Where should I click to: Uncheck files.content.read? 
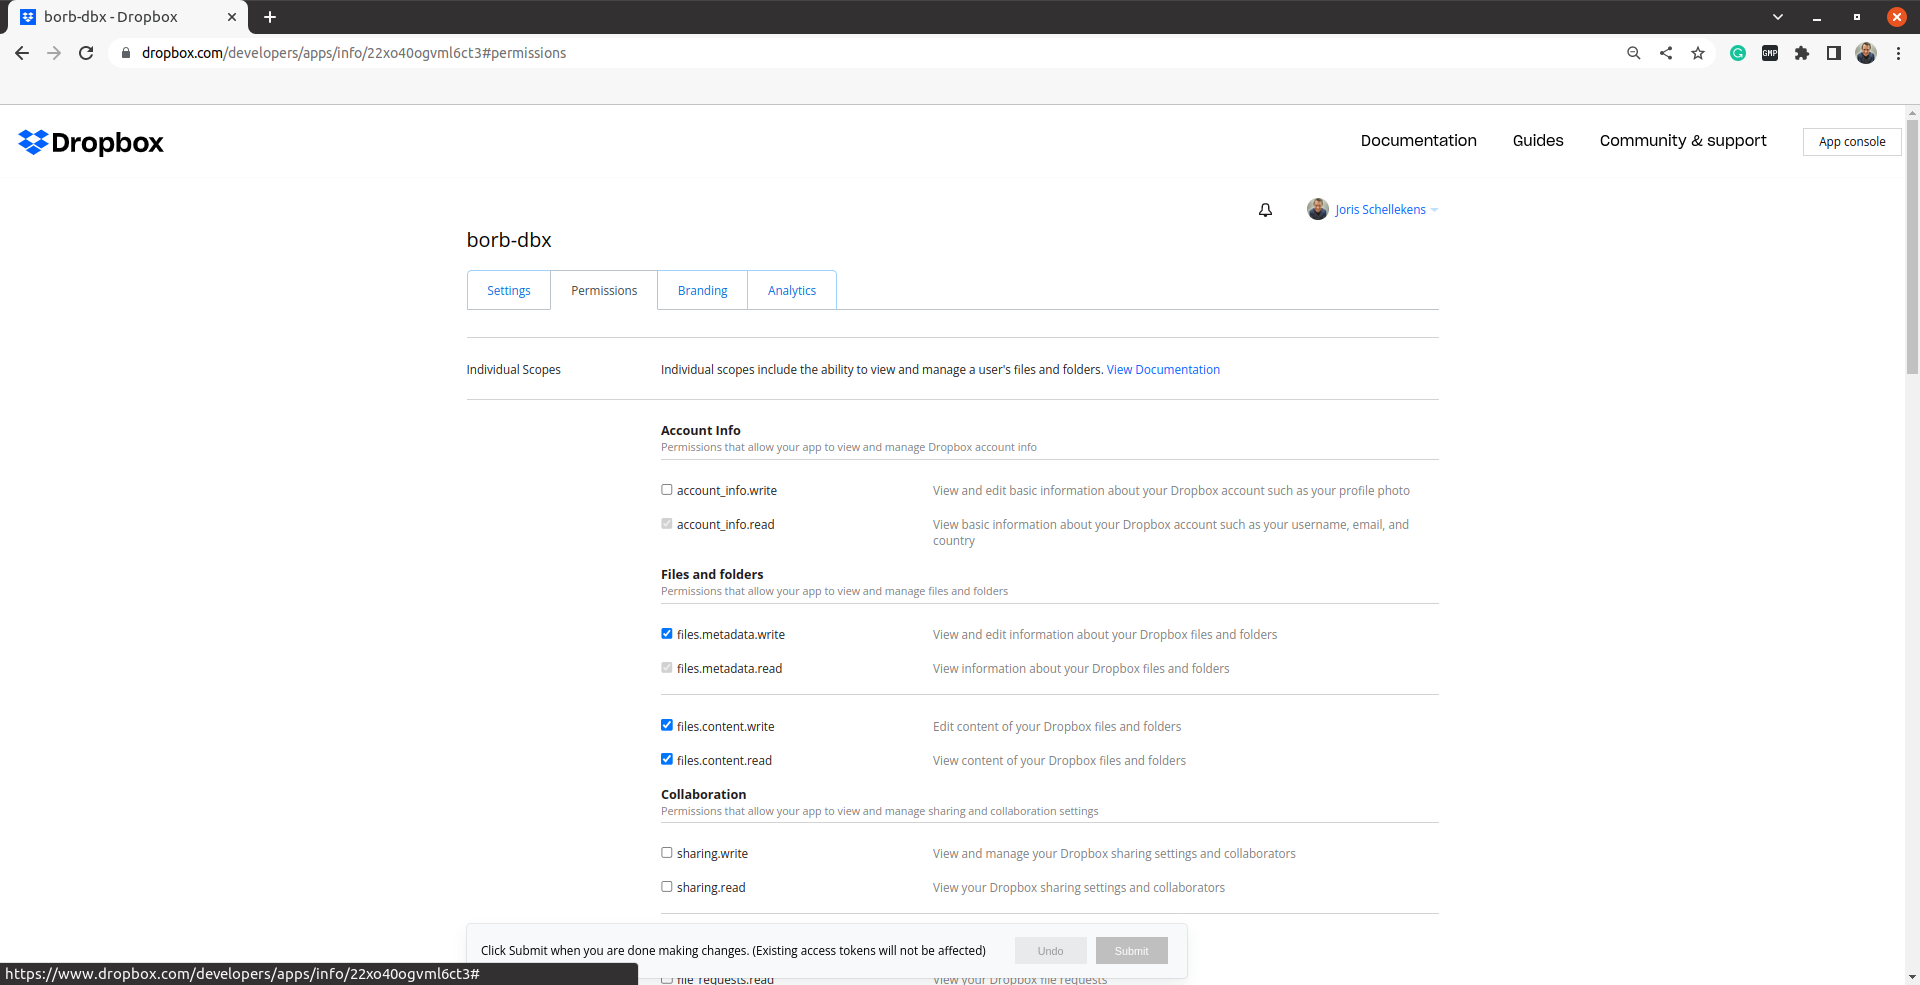click(x=667, y=760)
